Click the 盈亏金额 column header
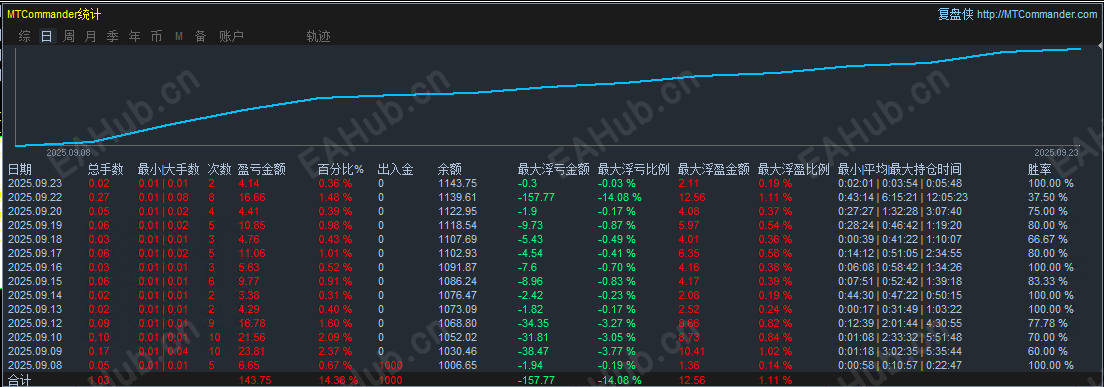Viewport: 1104px width, 387px height. click(x=262, y=170)
